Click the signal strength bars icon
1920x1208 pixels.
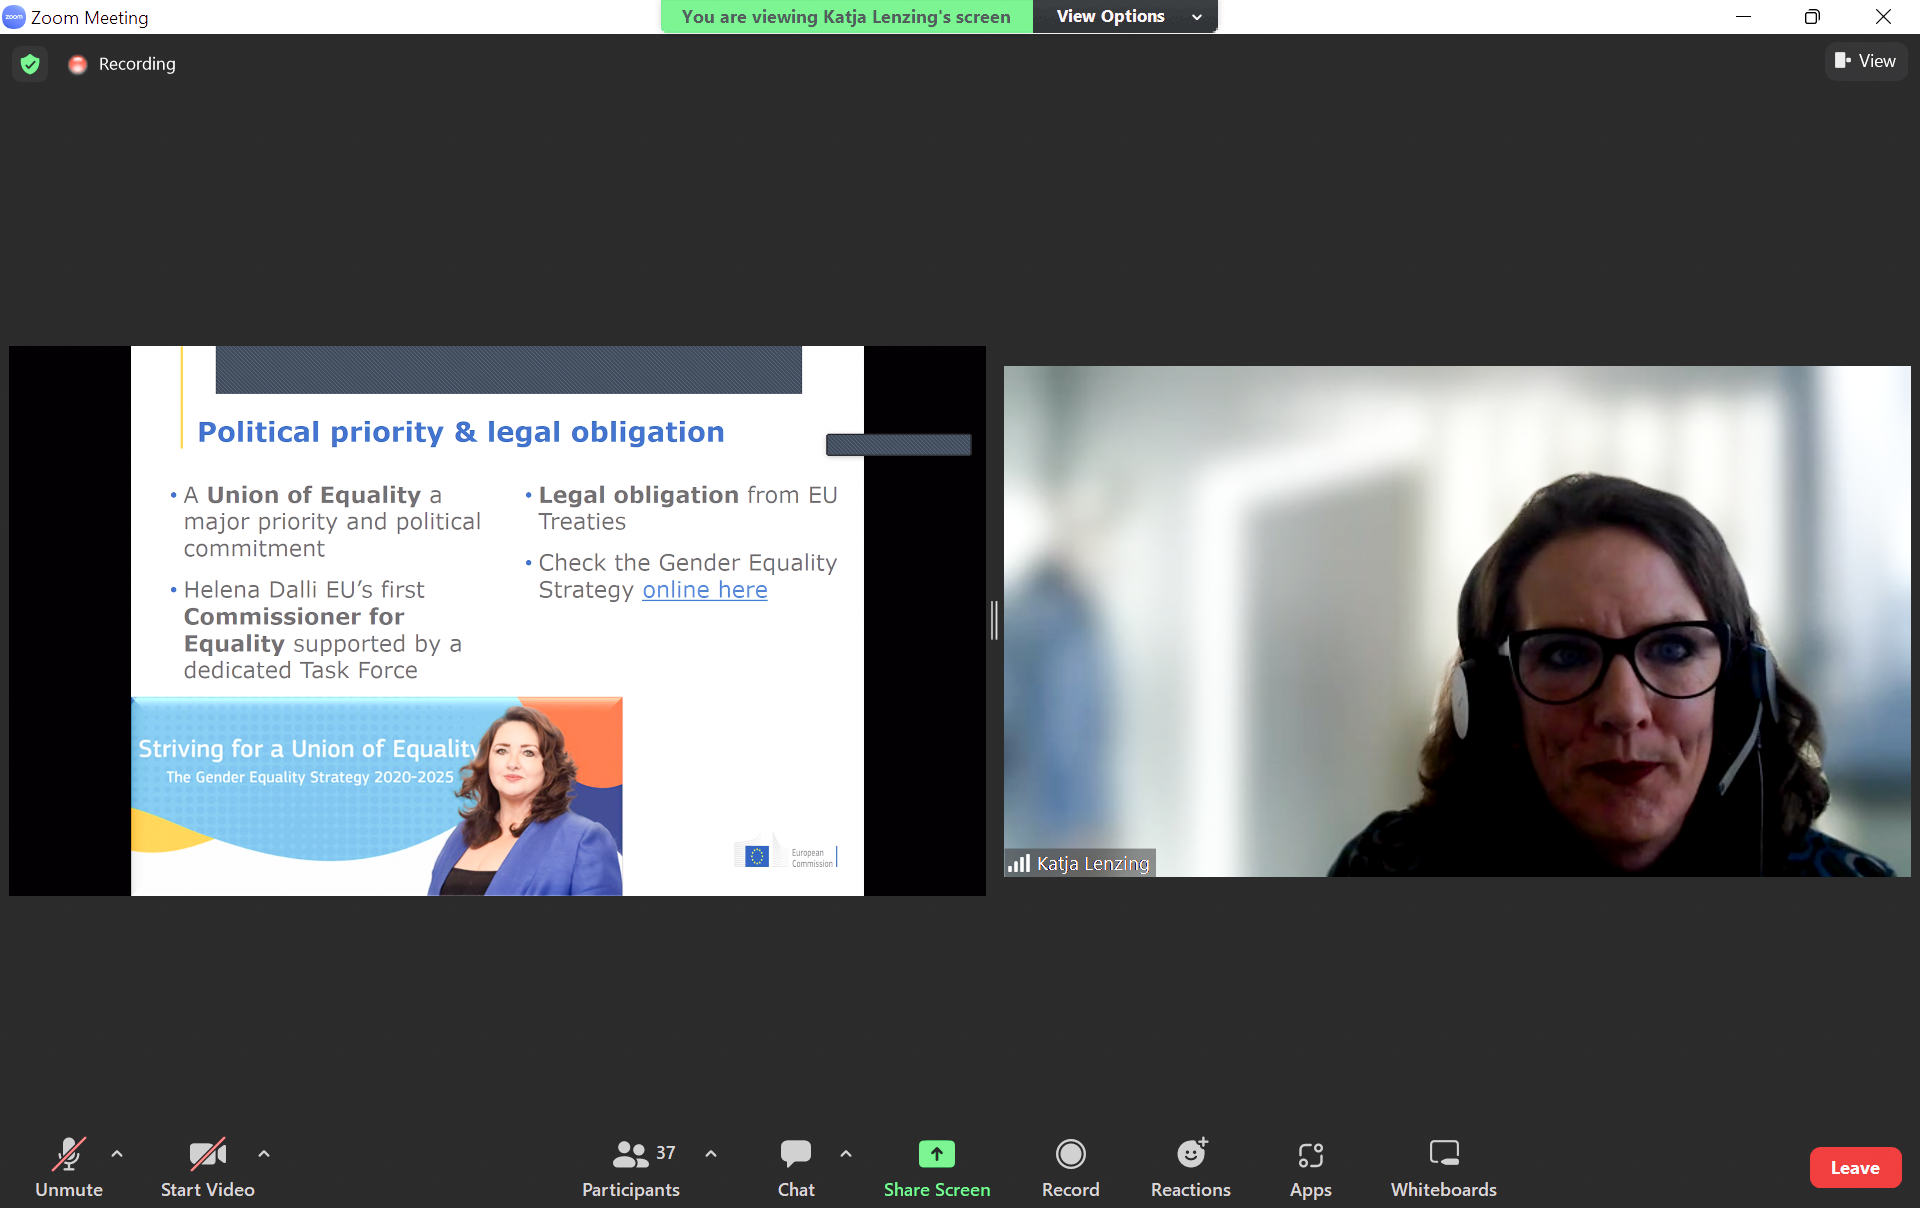click(x=1019, y=863)
